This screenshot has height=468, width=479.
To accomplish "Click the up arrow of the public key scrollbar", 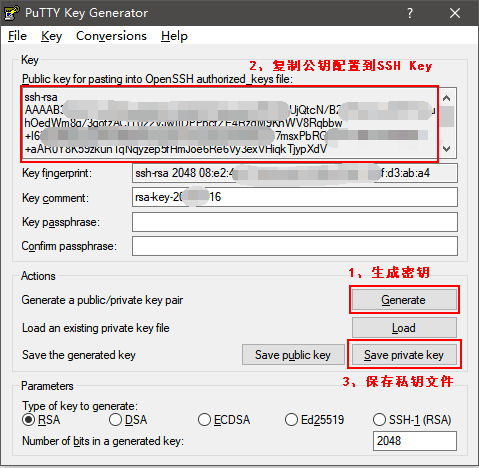I will [447, 98].
